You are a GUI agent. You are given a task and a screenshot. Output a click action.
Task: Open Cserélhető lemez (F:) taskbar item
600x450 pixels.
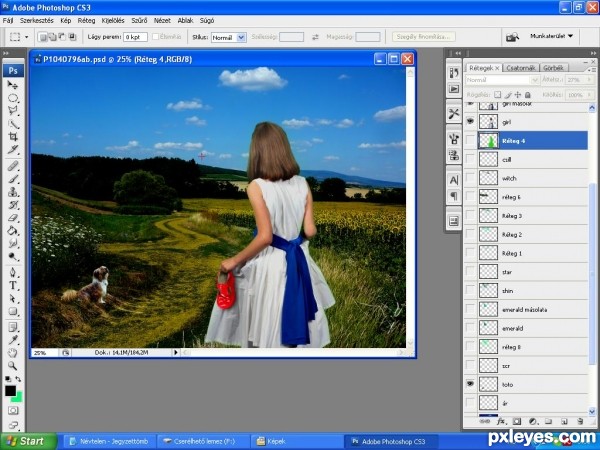(203, 441)
